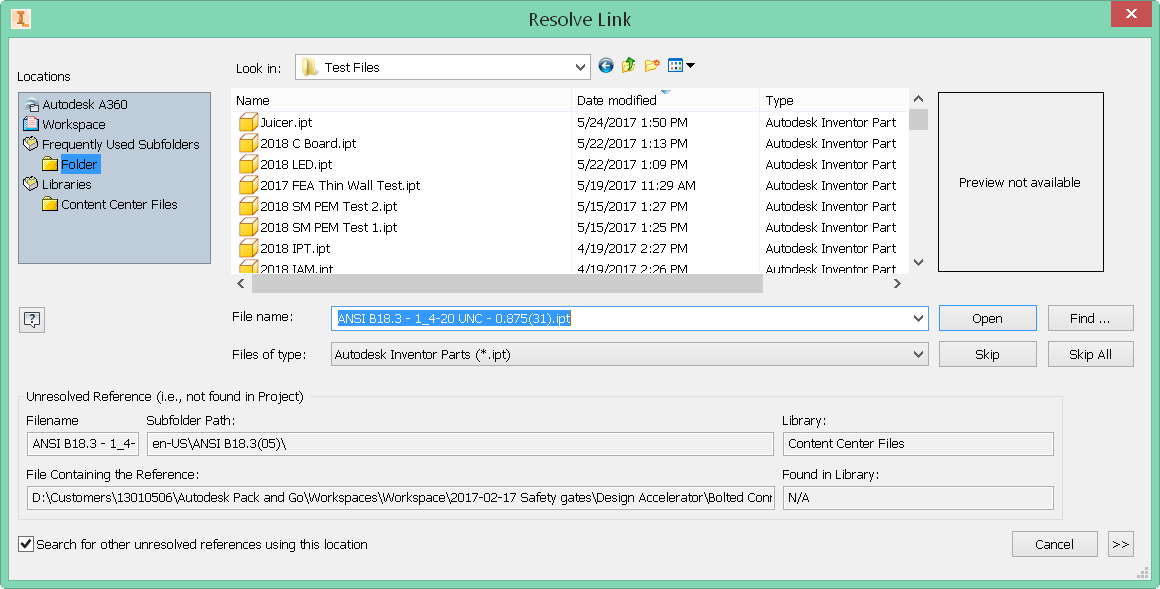Select 2017 FEA Thin Wall Test.ipt
The image size is (1160, 589).
[340, 186]
